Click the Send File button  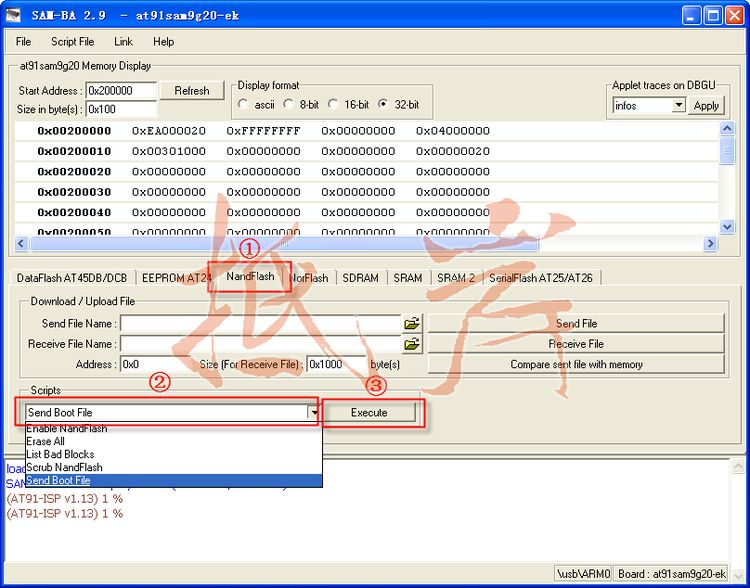(576, 323)
